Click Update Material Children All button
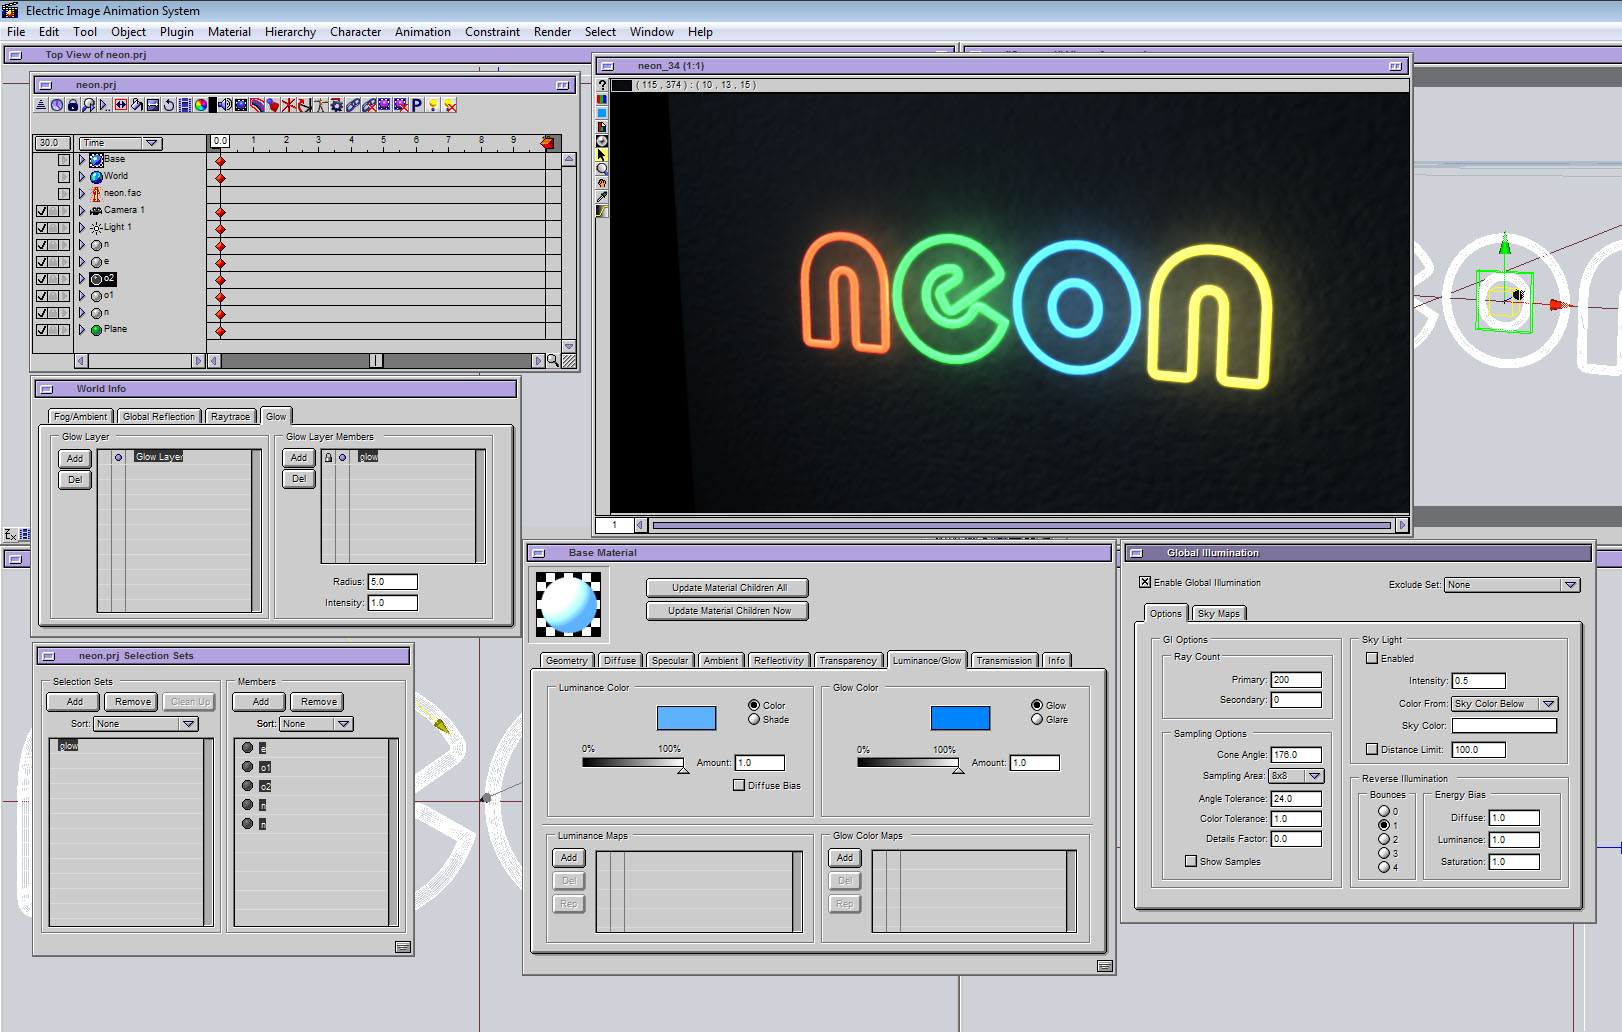 [x=728, y=588]
